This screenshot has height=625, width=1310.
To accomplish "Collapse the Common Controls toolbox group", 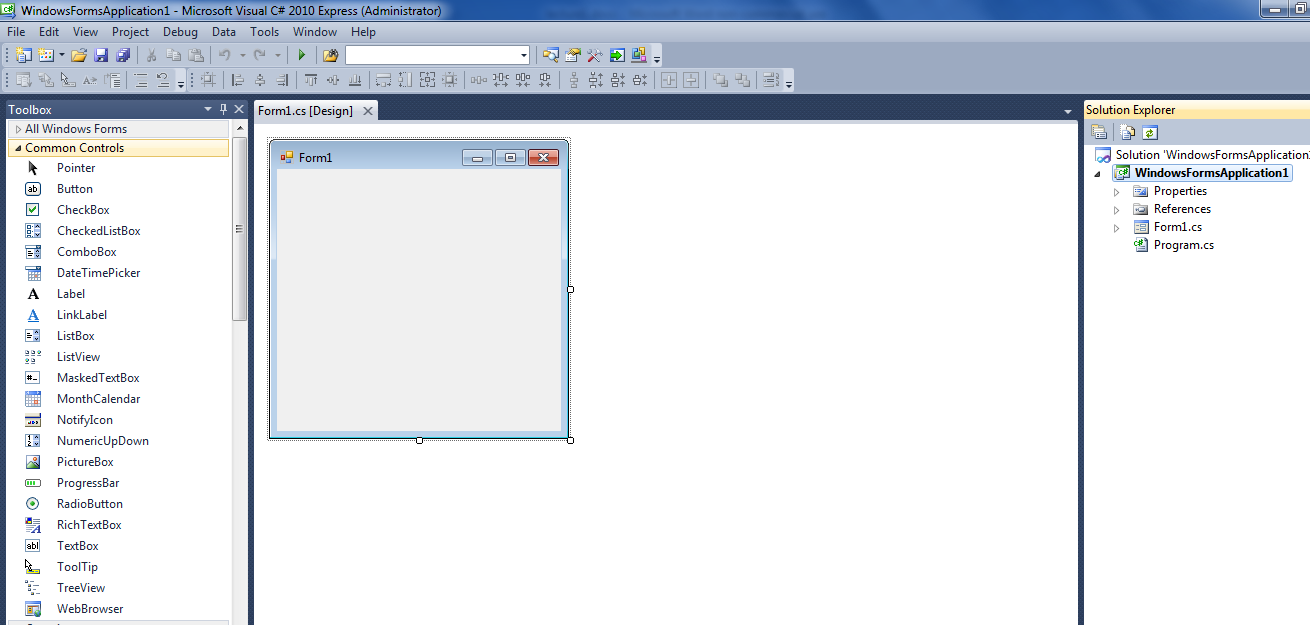I will [18, 148].
